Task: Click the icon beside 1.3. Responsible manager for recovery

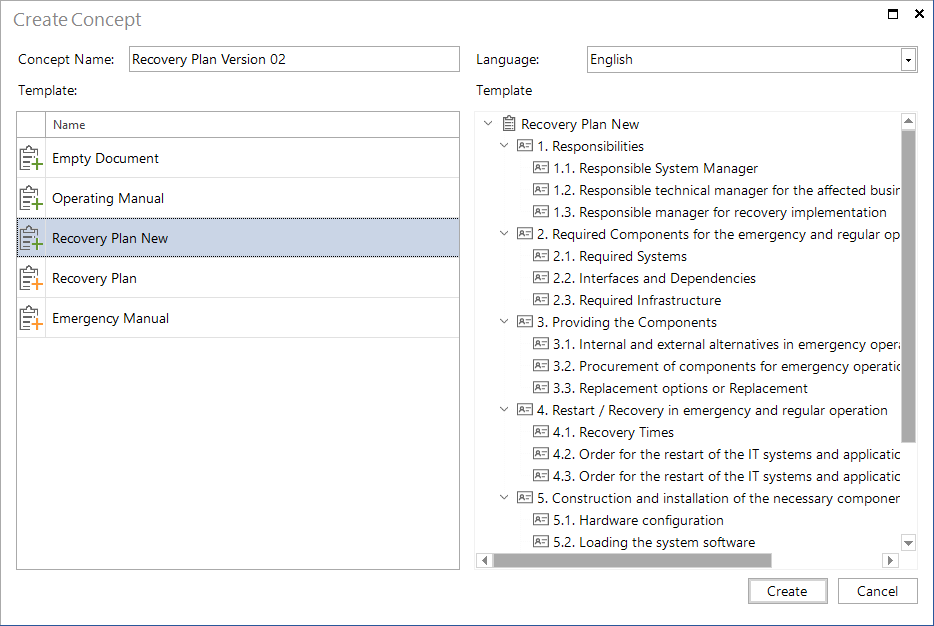Action: (x=541, y=212)
